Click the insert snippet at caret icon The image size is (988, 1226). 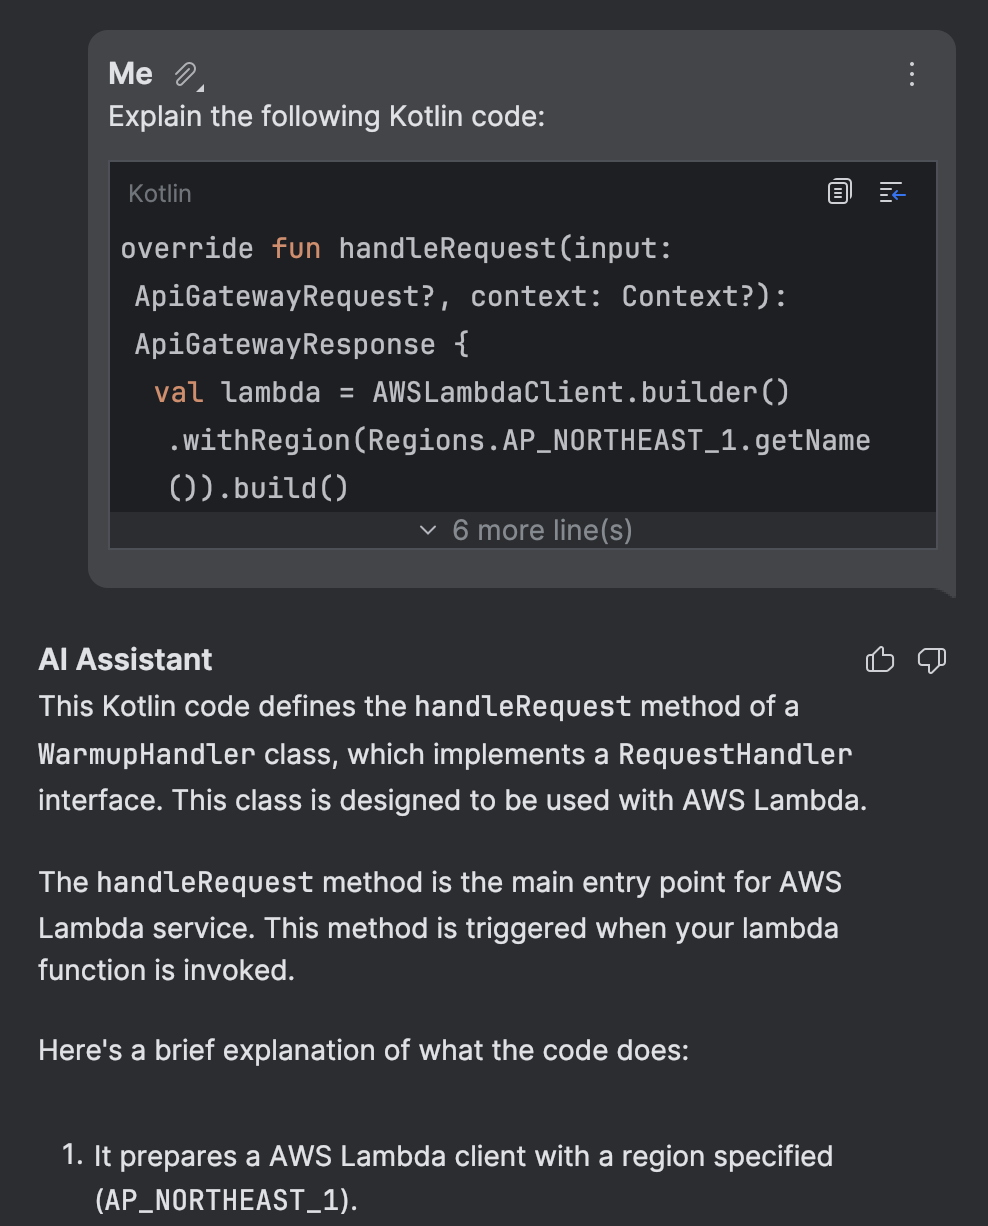pos(892,192)
